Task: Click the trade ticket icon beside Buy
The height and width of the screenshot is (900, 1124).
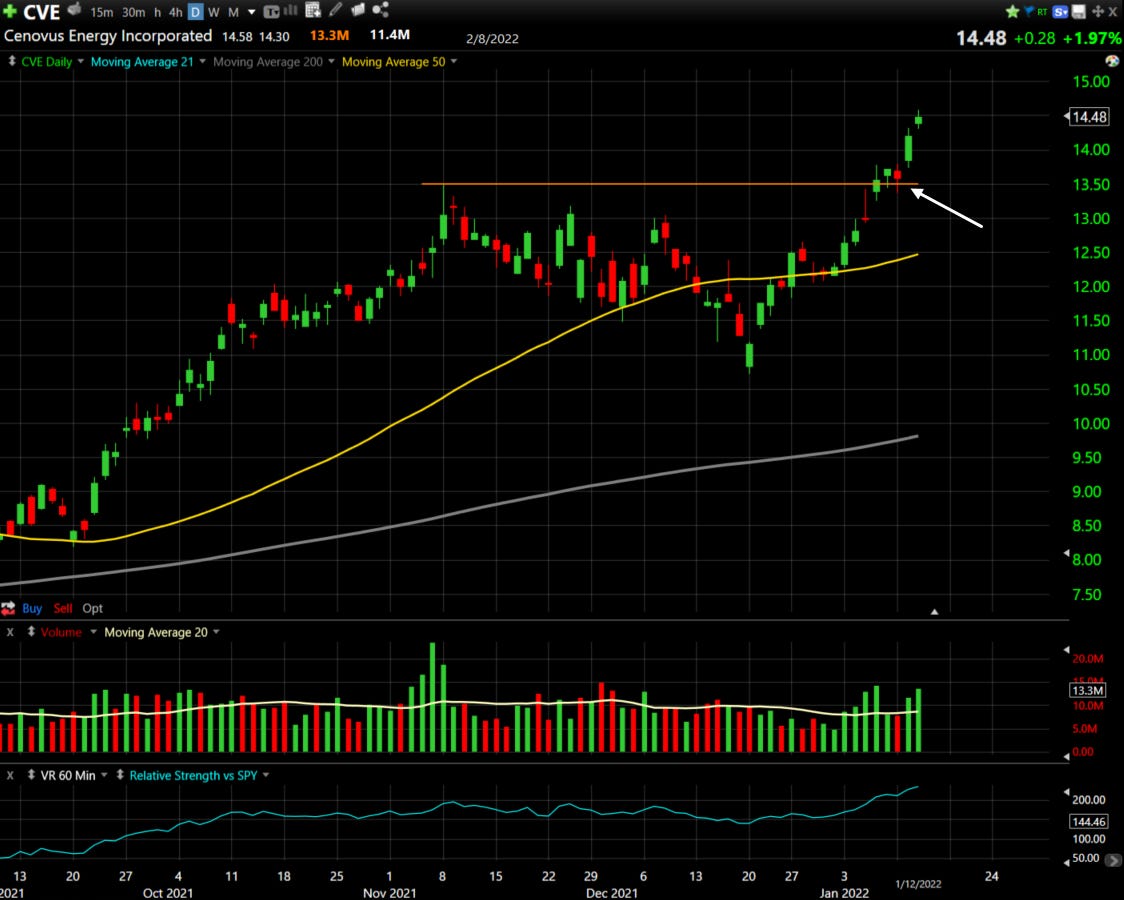Action: [x=8, y=608]
